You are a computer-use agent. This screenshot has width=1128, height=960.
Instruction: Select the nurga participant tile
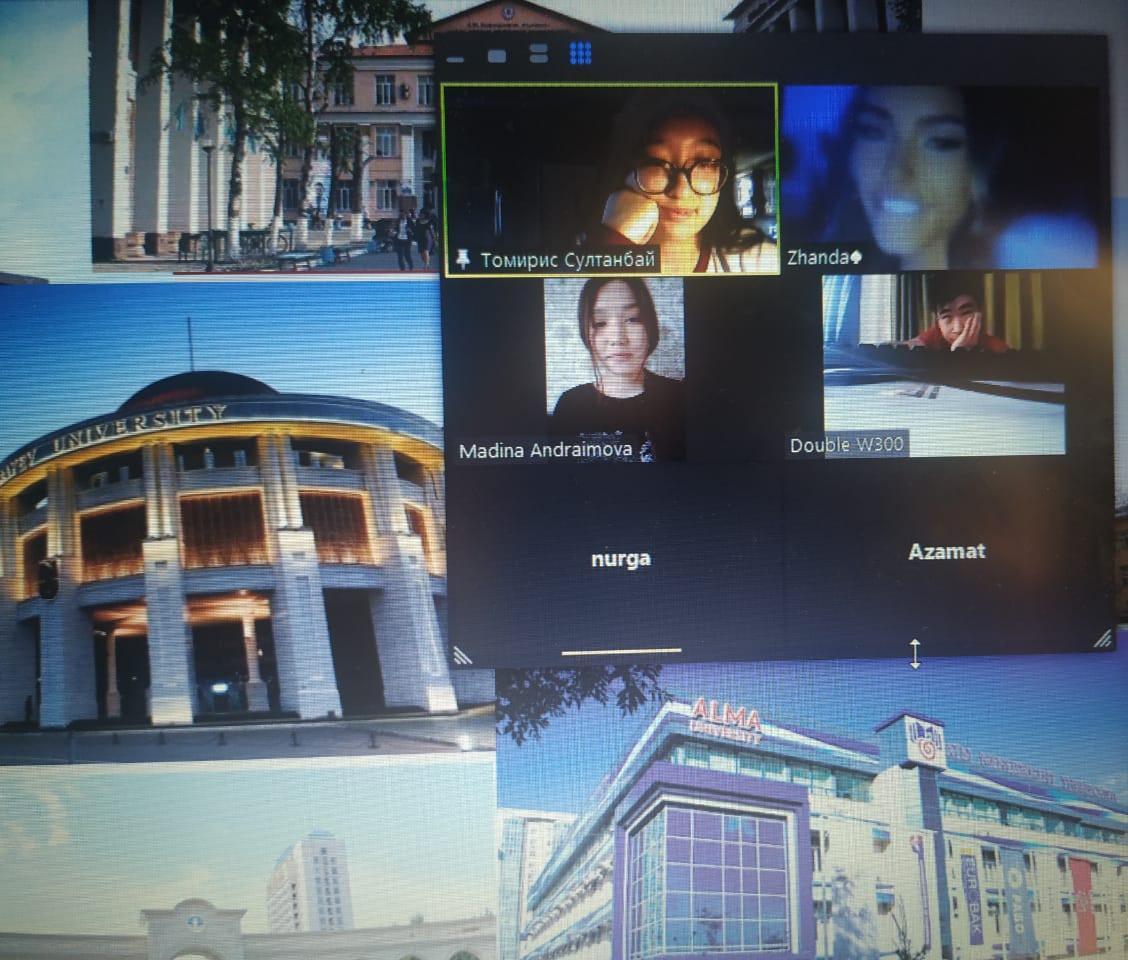620,558
